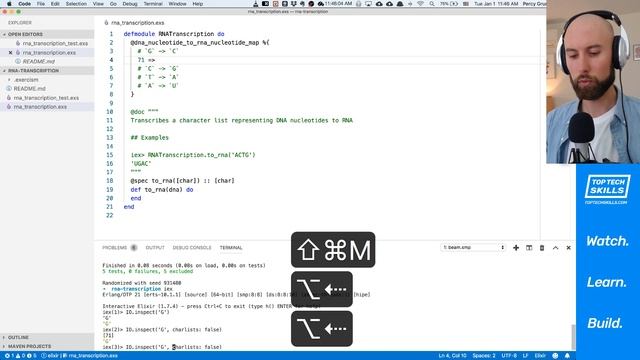This screenshot has width=640, height=360.
Task: Change indentation via 'Spaces: 2'
Action: tap(484, 356)
